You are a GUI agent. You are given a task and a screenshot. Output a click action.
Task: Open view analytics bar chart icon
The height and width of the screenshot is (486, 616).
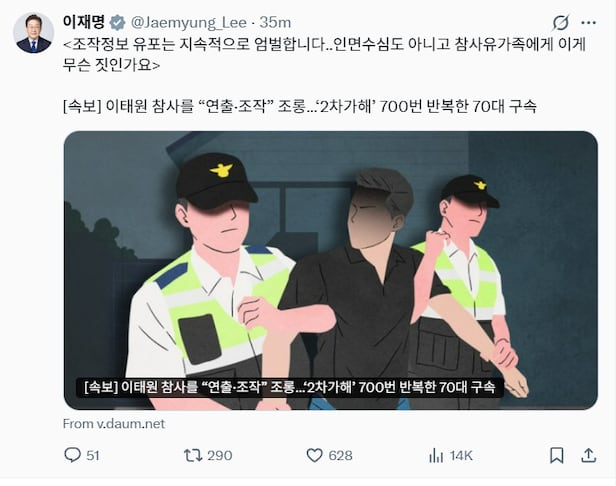click(x=436, y=455)
